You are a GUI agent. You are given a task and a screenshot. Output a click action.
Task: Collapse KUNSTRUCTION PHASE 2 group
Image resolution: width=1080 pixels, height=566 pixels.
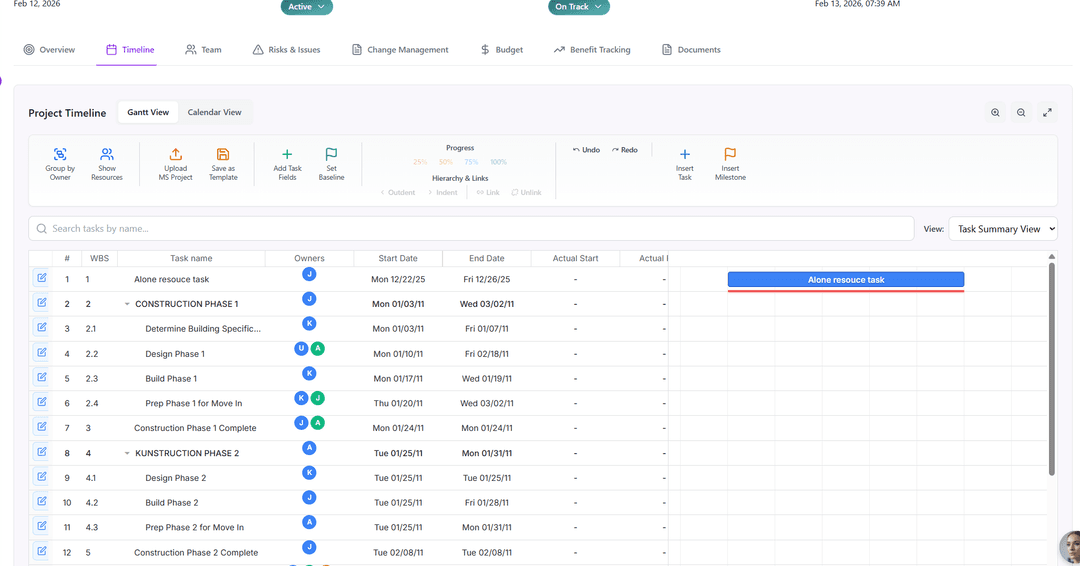coord(127,453)
